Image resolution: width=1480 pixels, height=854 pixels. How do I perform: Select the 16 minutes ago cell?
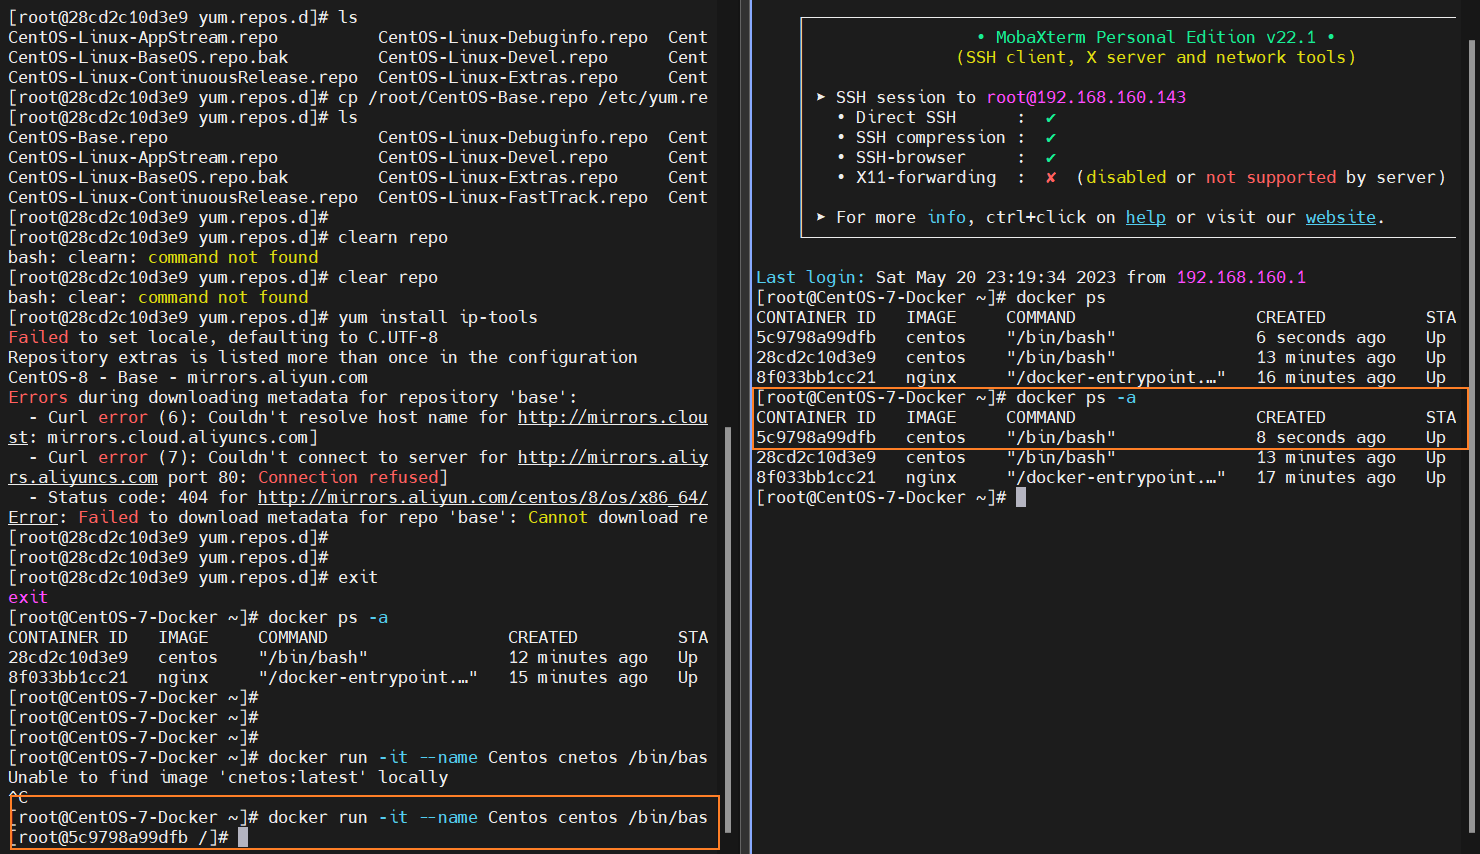pos(1326,377)
